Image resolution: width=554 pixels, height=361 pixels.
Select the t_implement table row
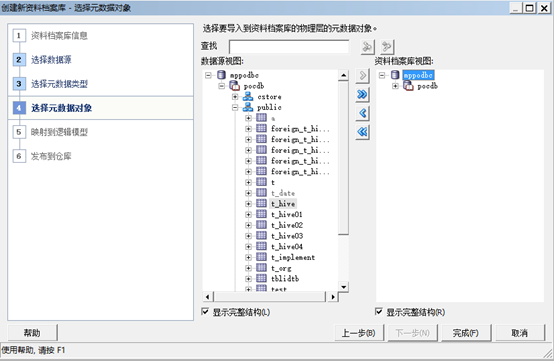(x=293, y=257)
